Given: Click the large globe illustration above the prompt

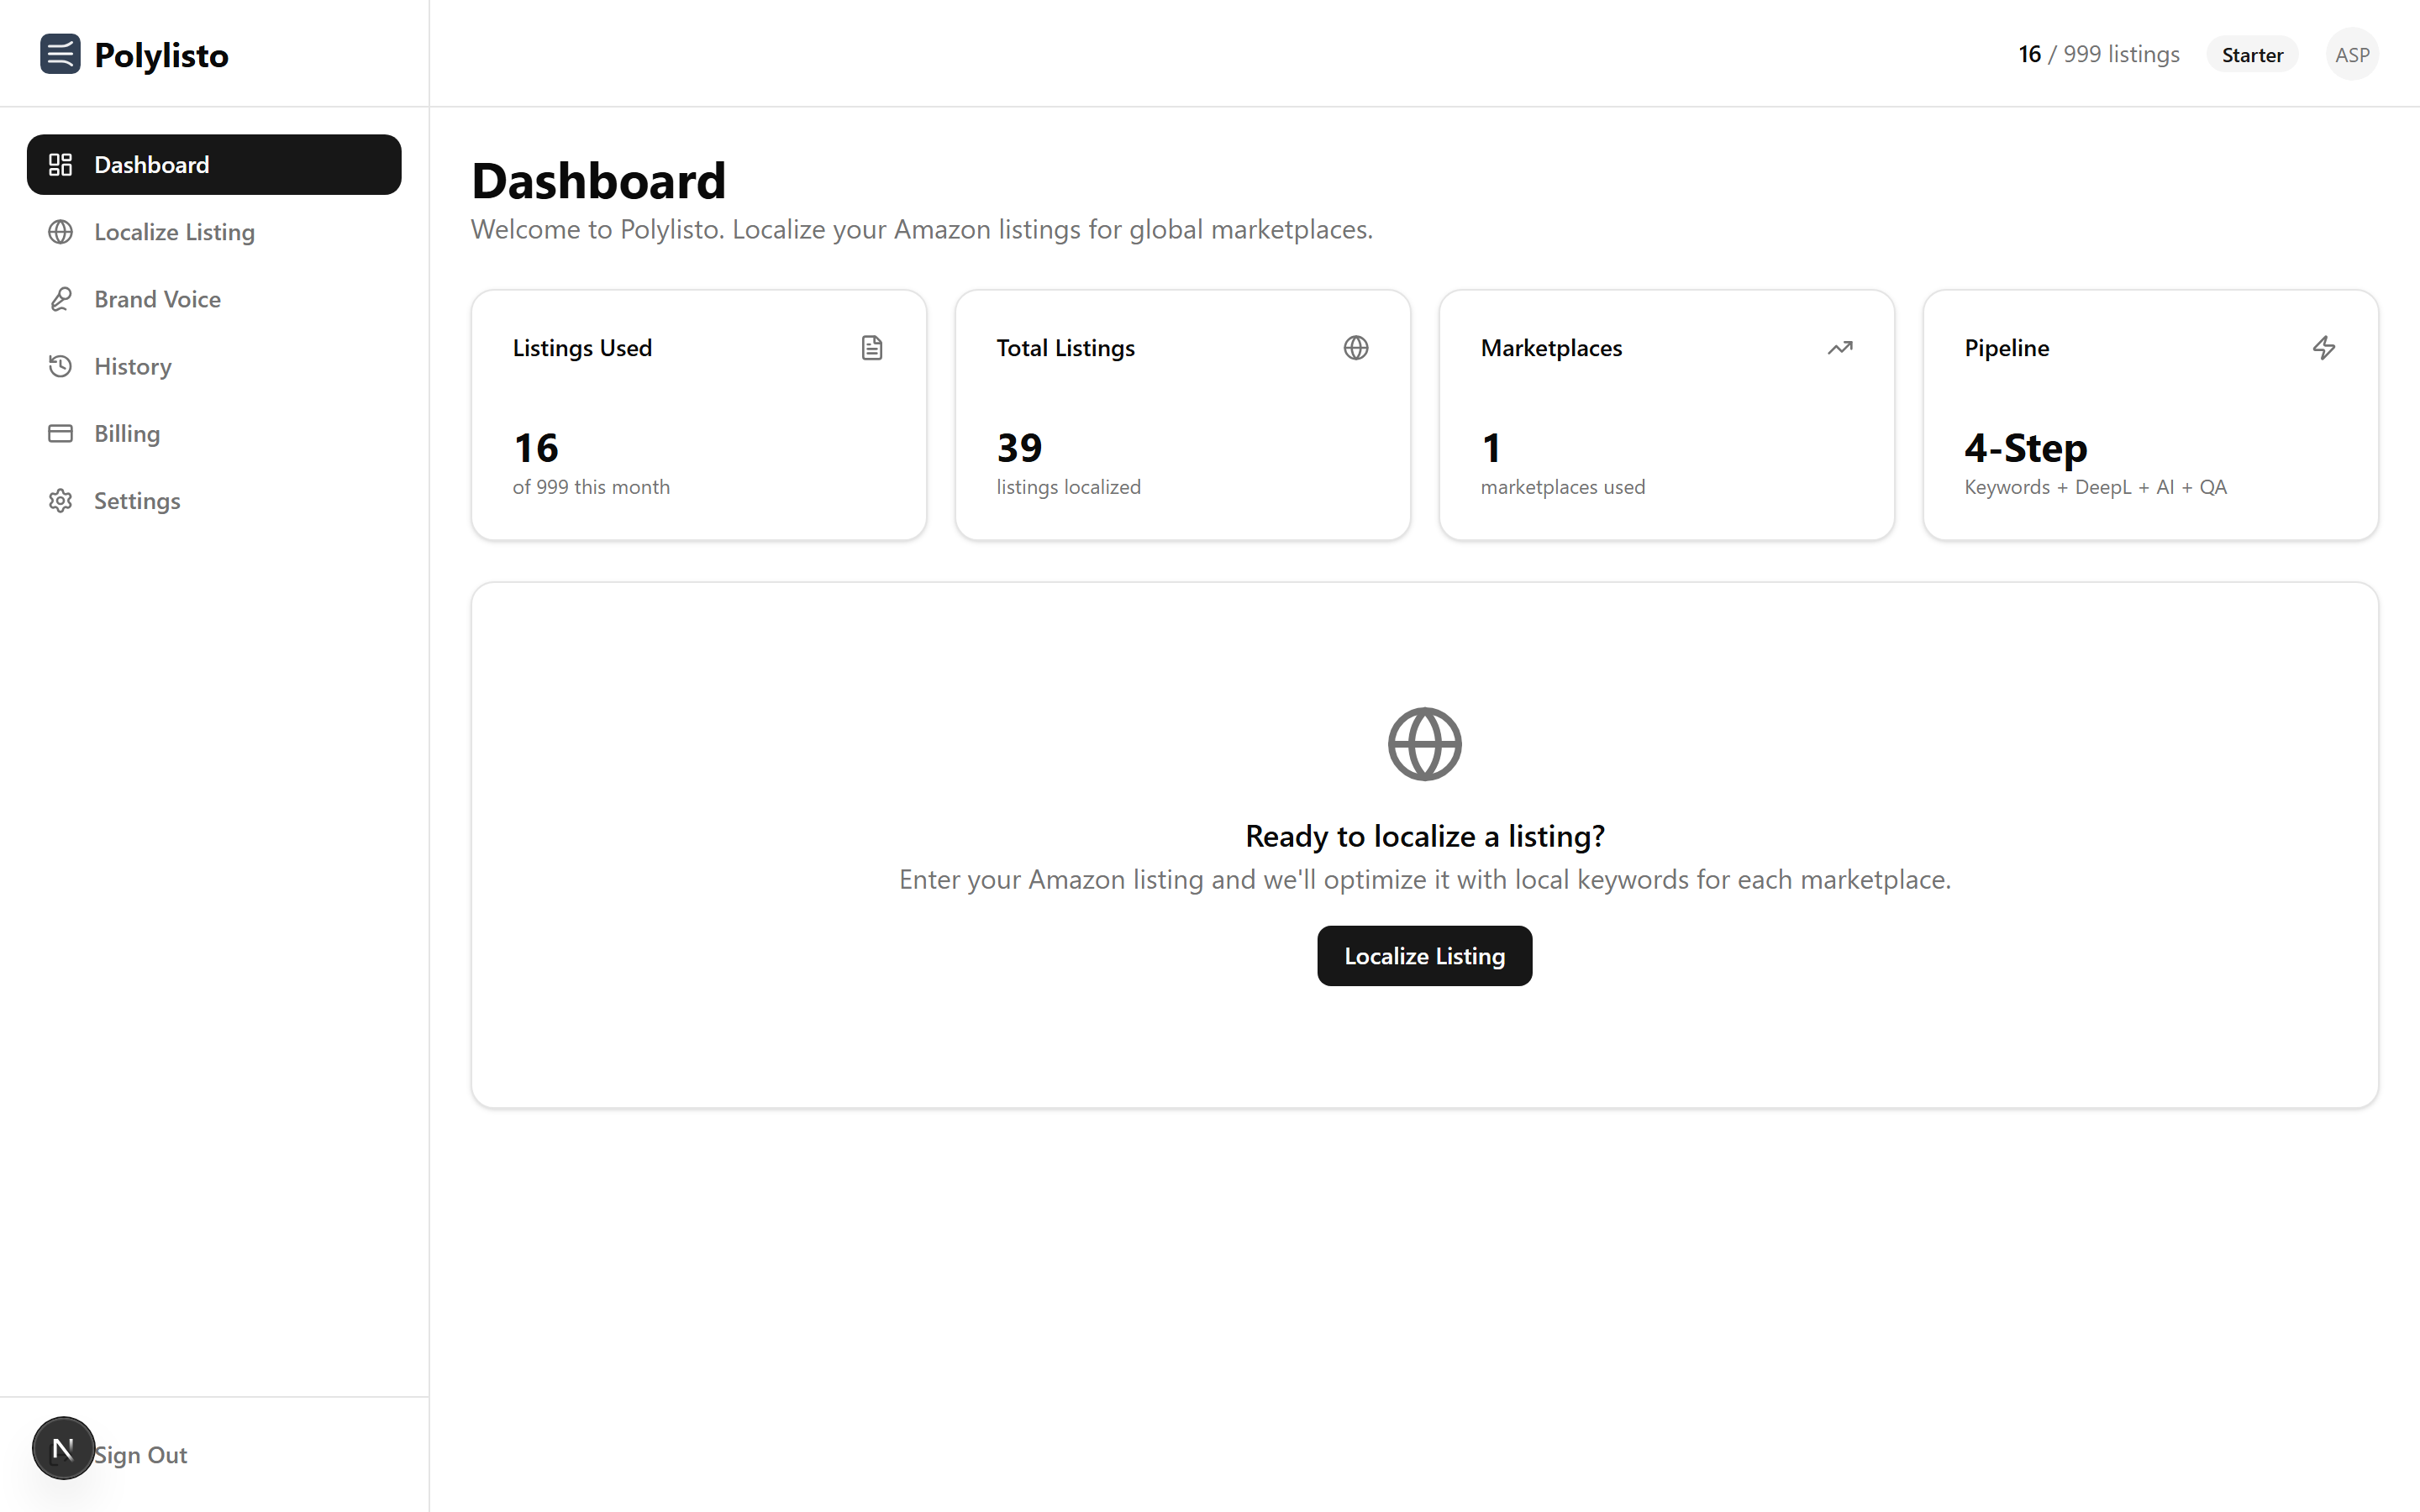Looking at the screenshot, I should tap(1424, 743).
